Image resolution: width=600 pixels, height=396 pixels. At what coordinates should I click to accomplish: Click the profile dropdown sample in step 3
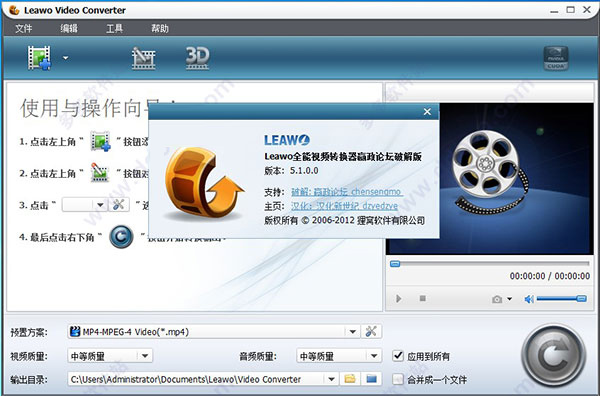[x=84, y=205]
